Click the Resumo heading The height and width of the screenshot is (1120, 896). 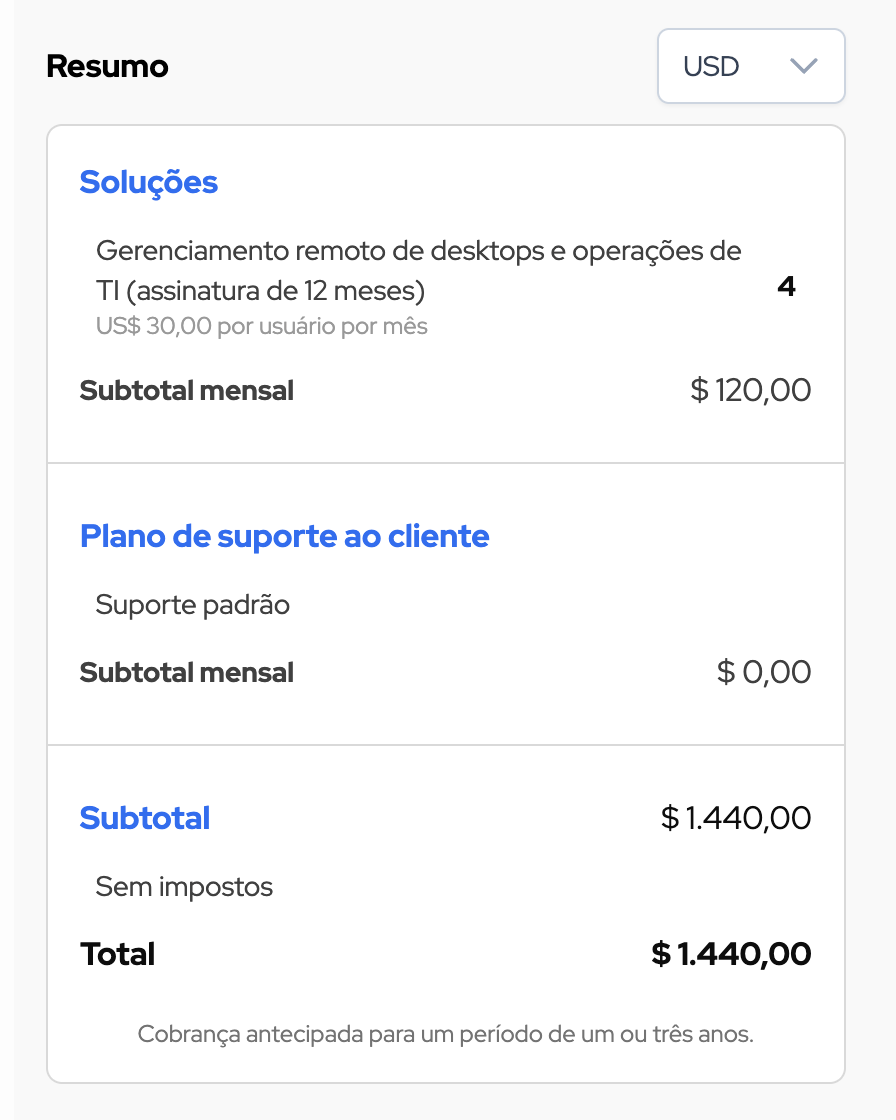107,66
